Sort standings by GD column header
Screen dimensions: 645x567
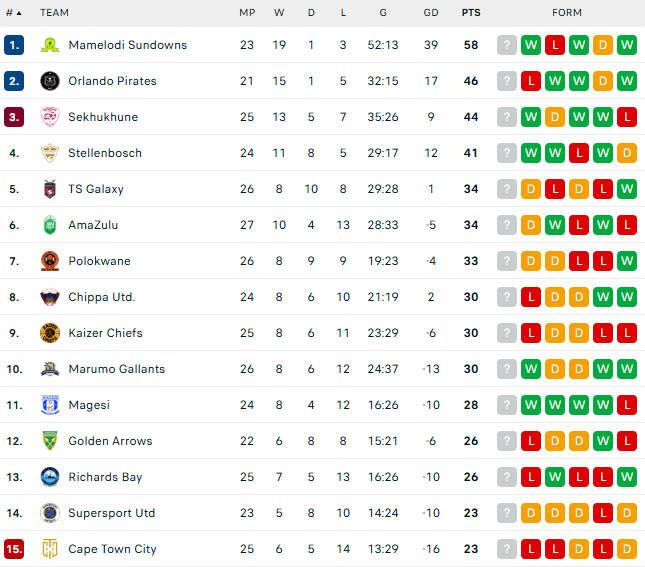tap(431, 13)
